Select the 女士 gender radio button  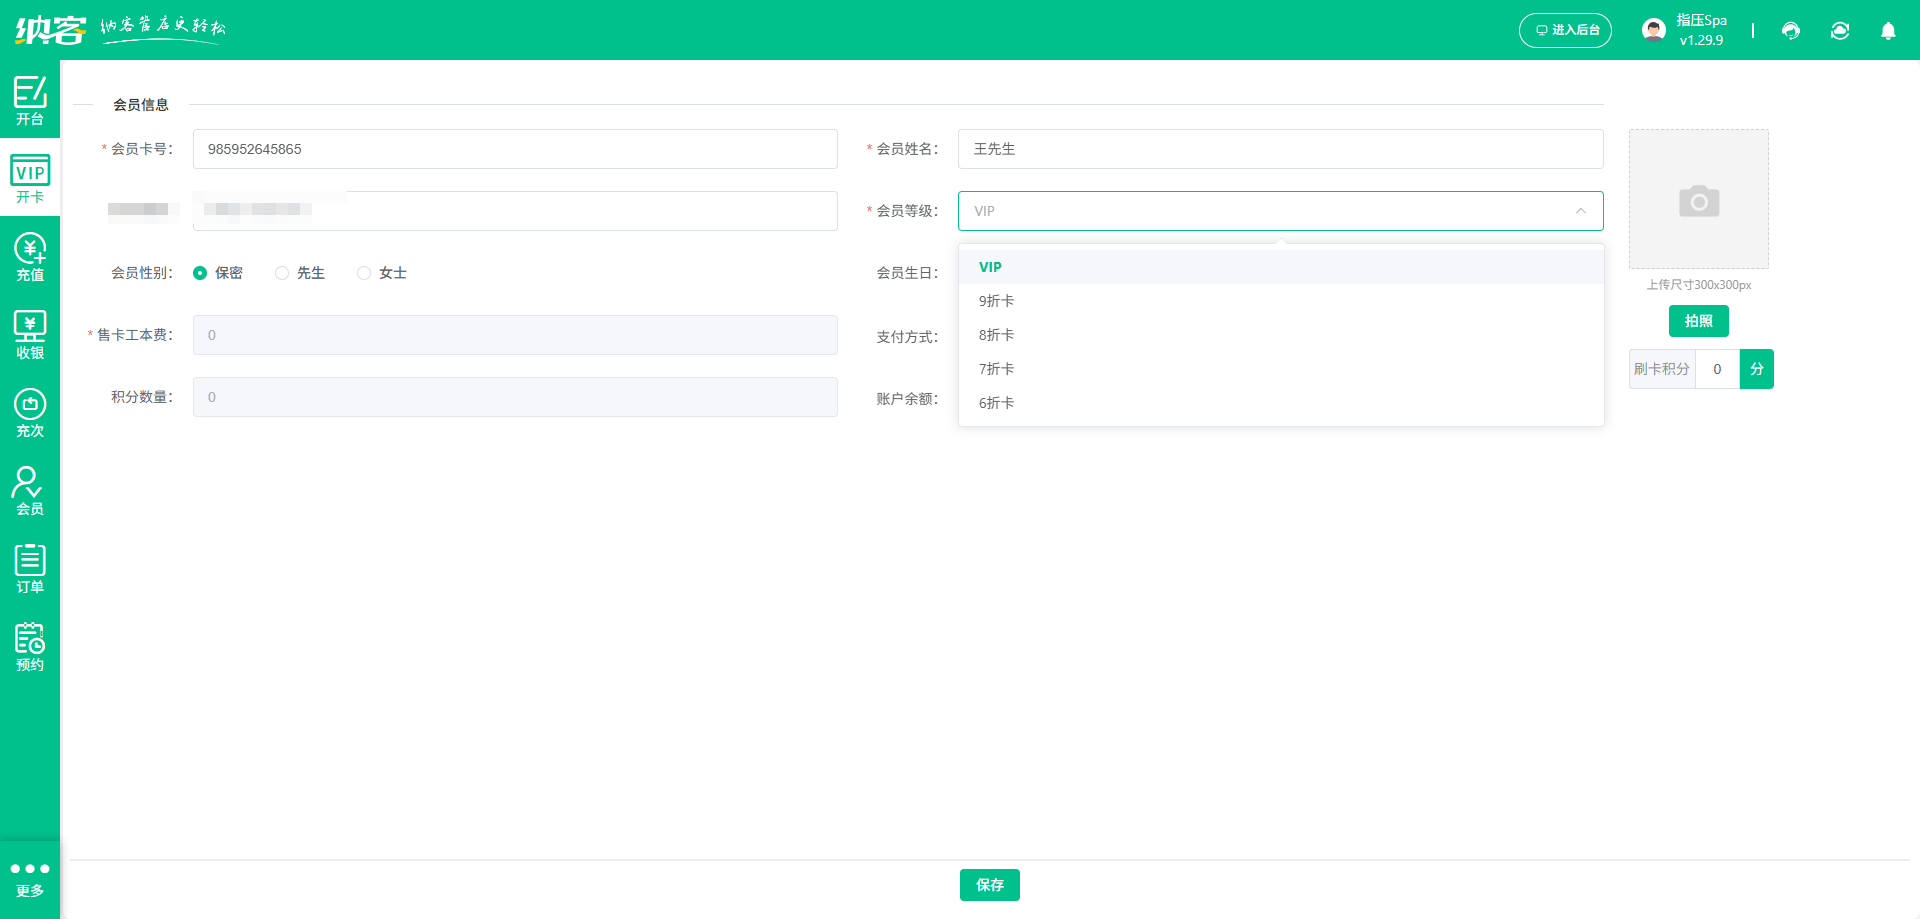coord(364,273)
